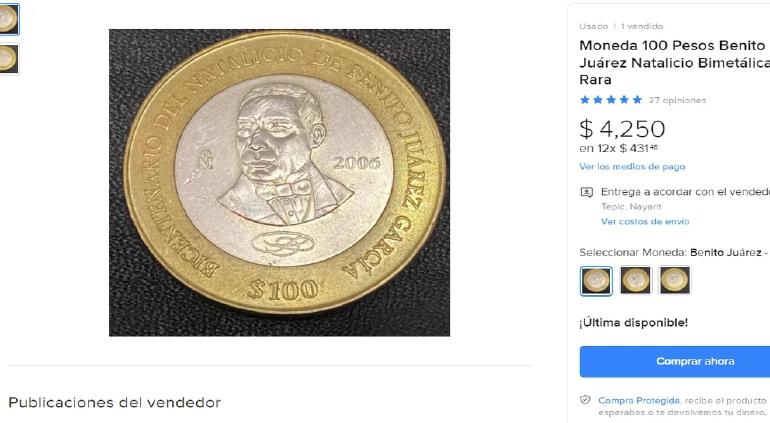Click the Comprar ahora button
Screen dimensions: 770x423
tap(695, 362)
